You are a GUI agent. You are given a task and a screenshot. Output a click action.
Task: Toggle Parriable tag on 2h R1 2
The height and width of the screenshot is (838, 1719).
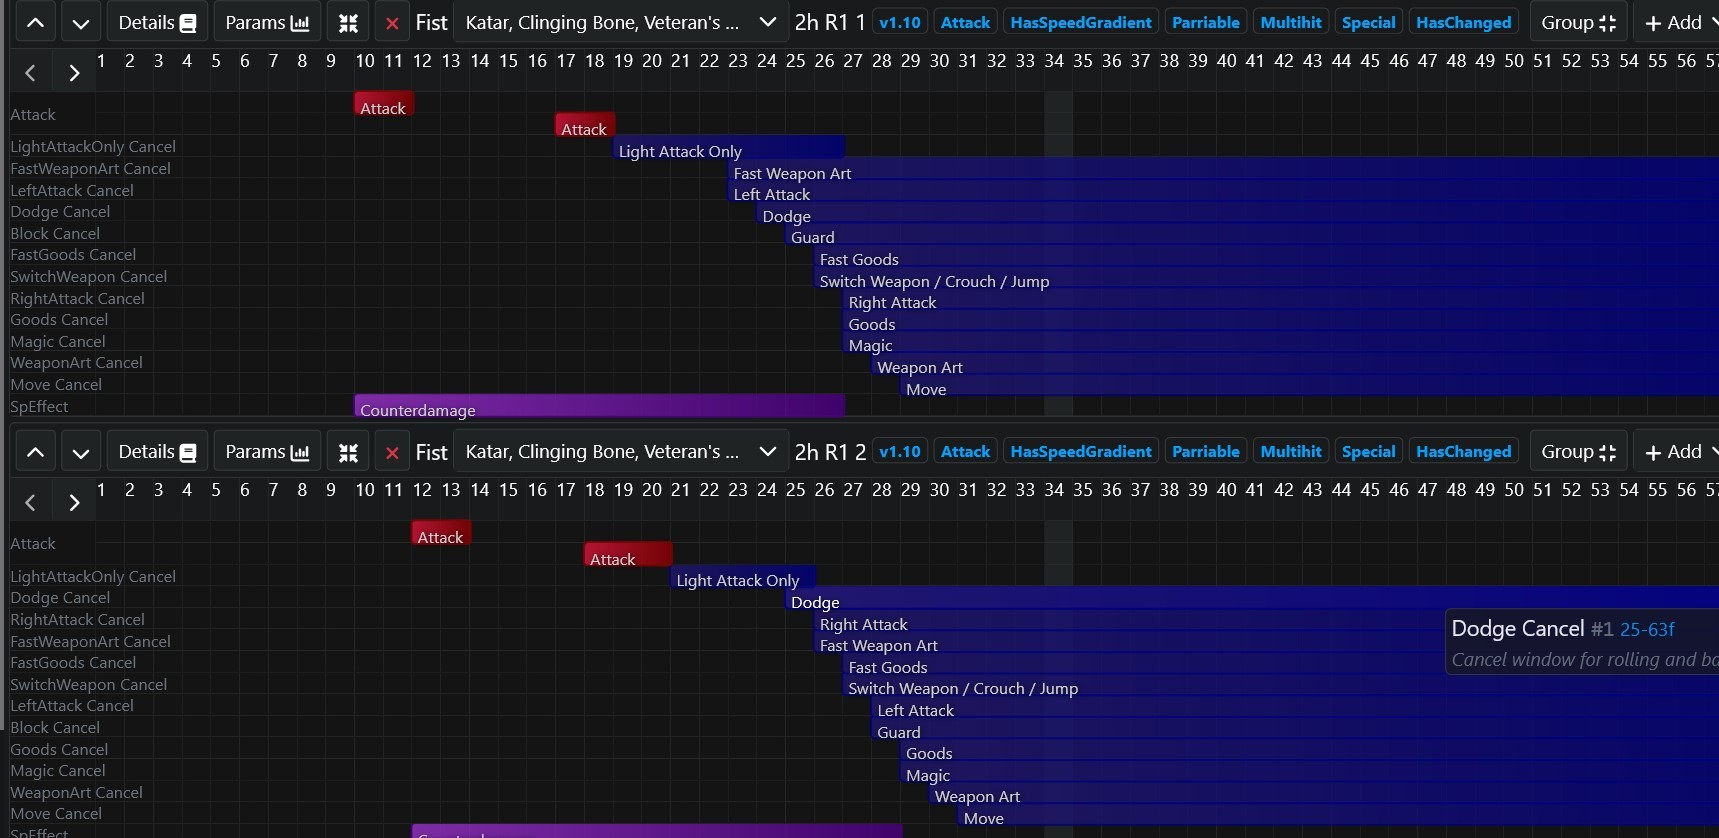1206,451
